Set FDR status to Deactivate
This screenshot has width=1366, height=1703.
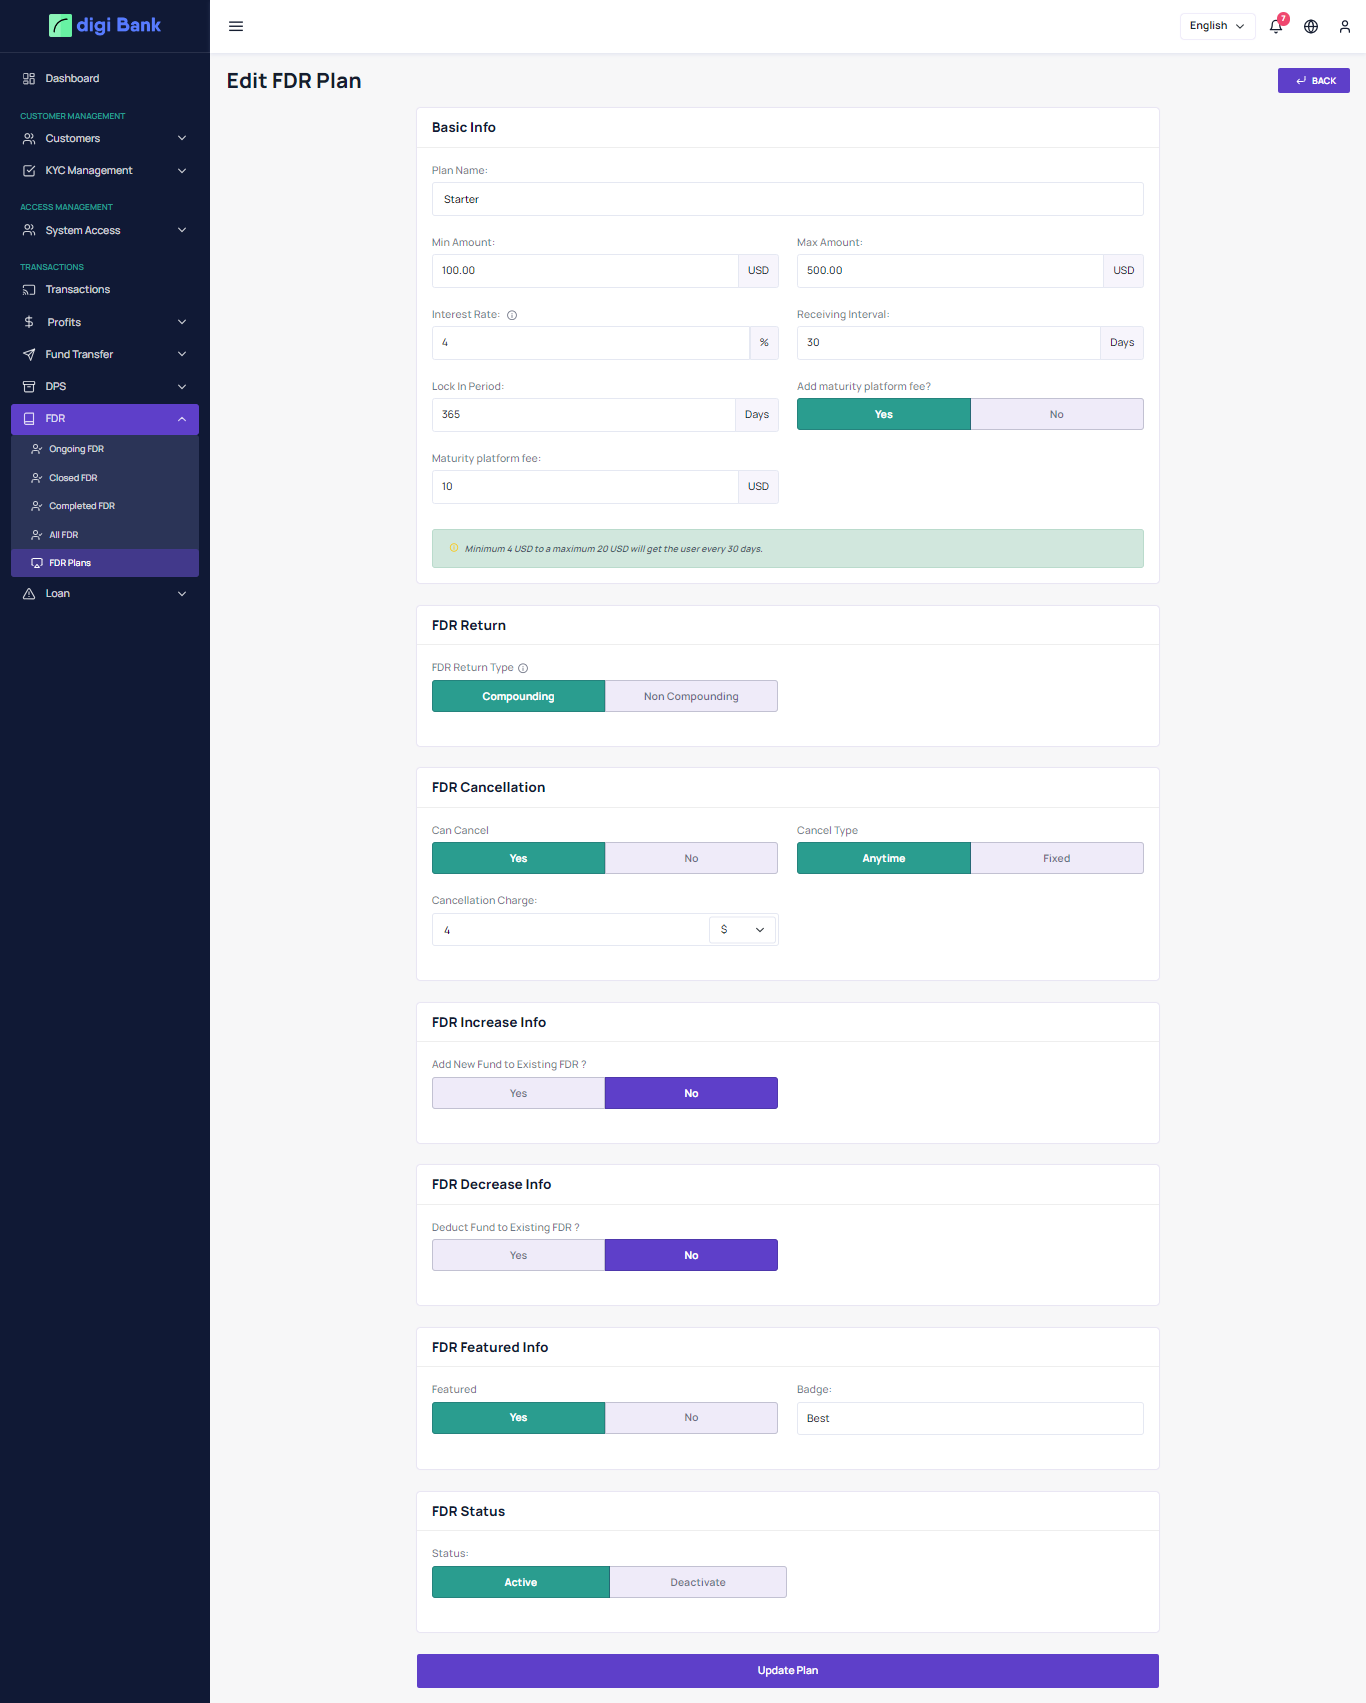tap(697, 1582)
